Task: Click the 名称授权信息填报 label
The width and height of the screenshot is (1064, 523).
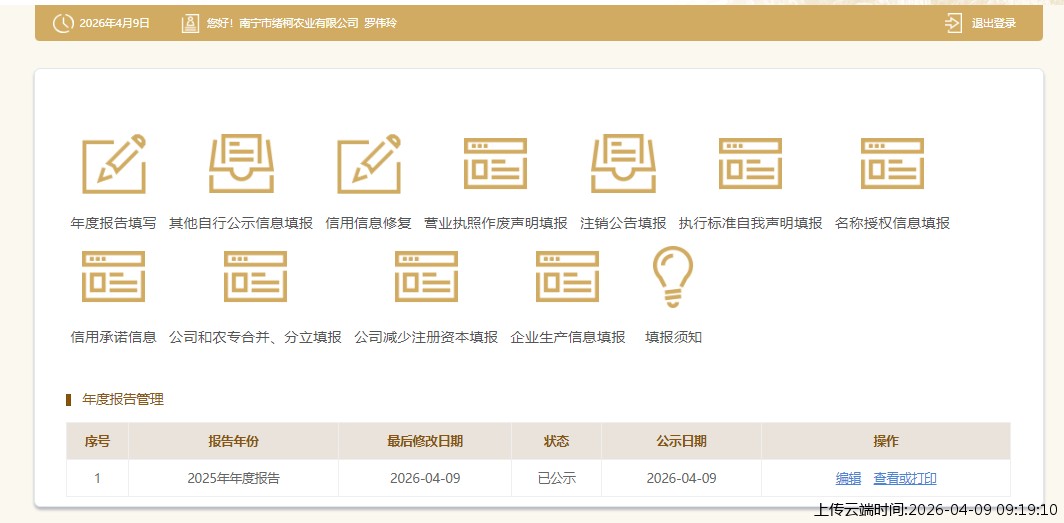Action: (x=892, y=223)
